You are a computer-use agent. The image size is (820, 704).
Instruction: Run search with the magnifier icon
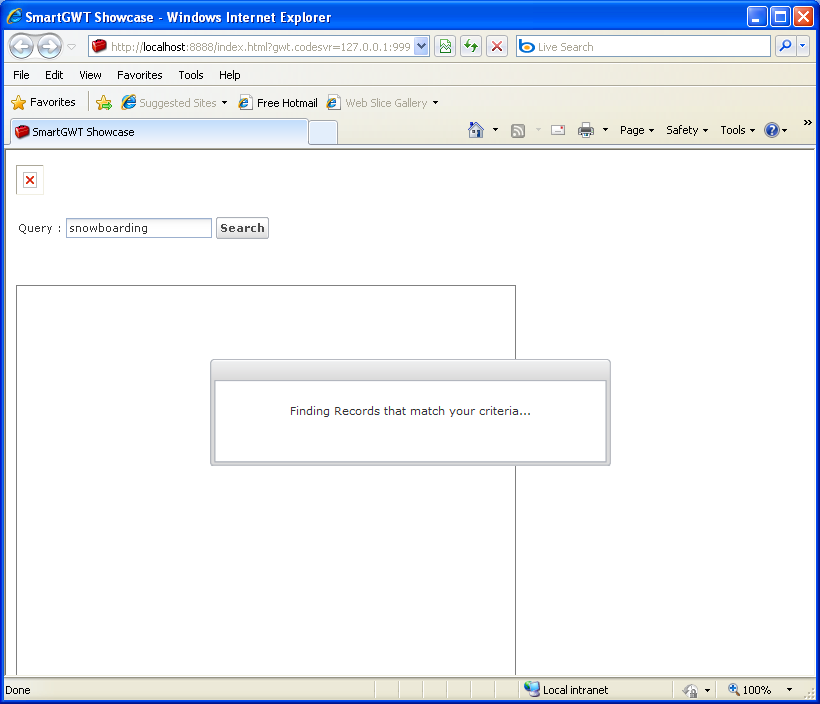coord(785,47)
